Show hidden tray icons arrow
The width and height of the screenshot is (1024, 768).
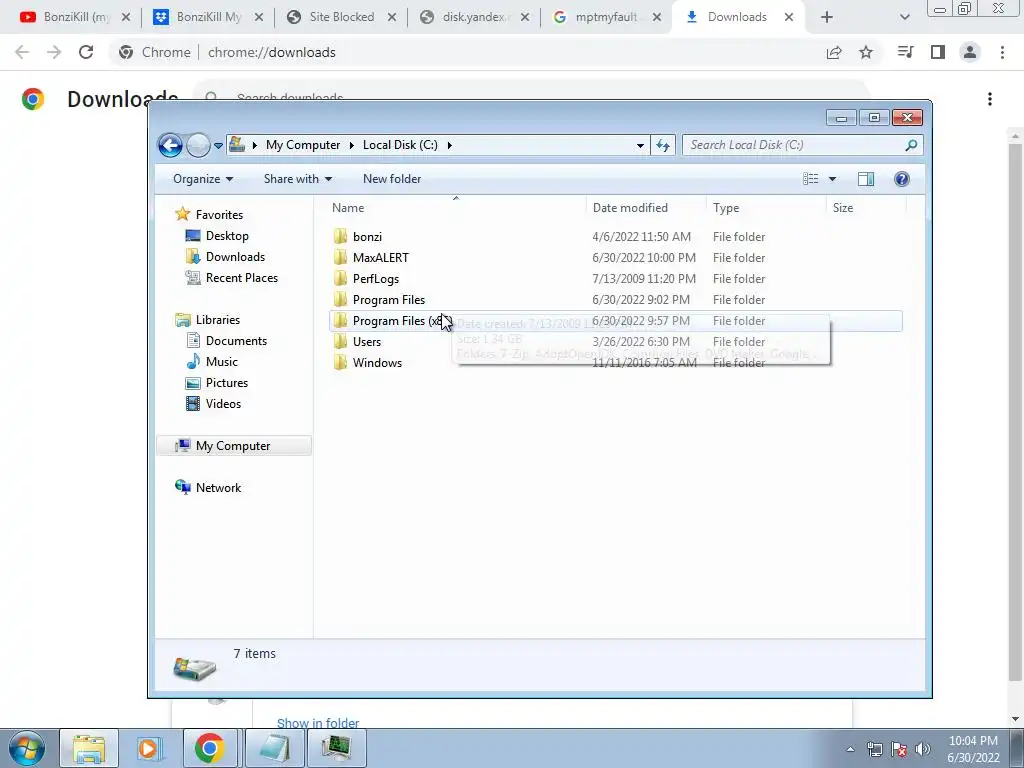850,749
